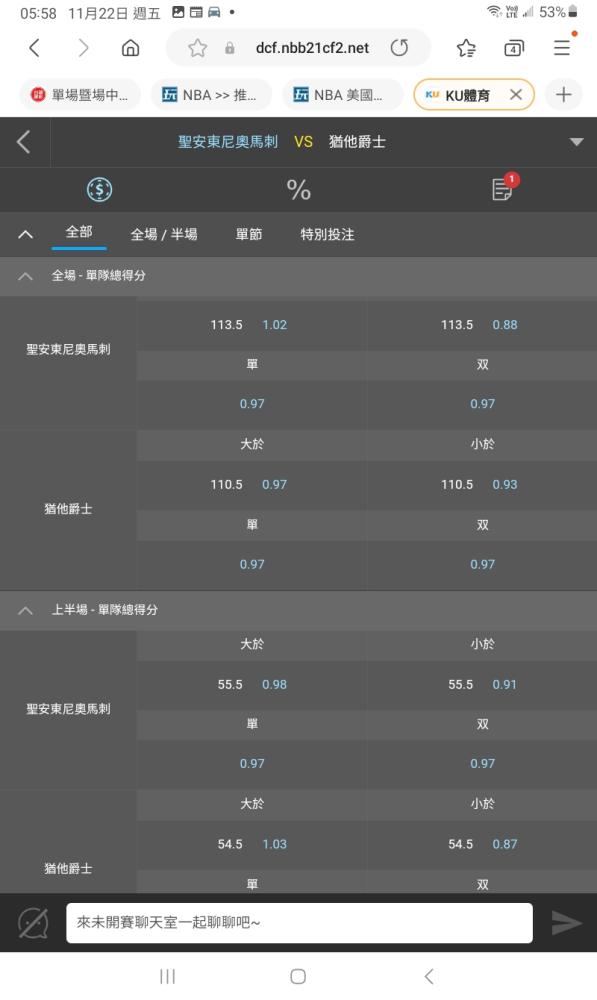This screenshot has width=597, height=1000.
Task: Open the browser home page
Action: [130, 48]
